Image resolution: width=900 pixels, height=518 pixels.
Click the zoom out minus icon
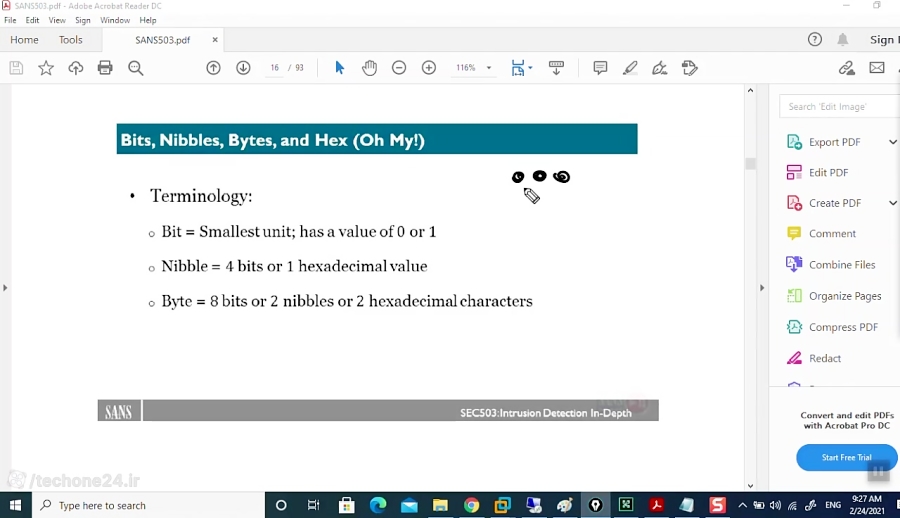tap(399, 68)
